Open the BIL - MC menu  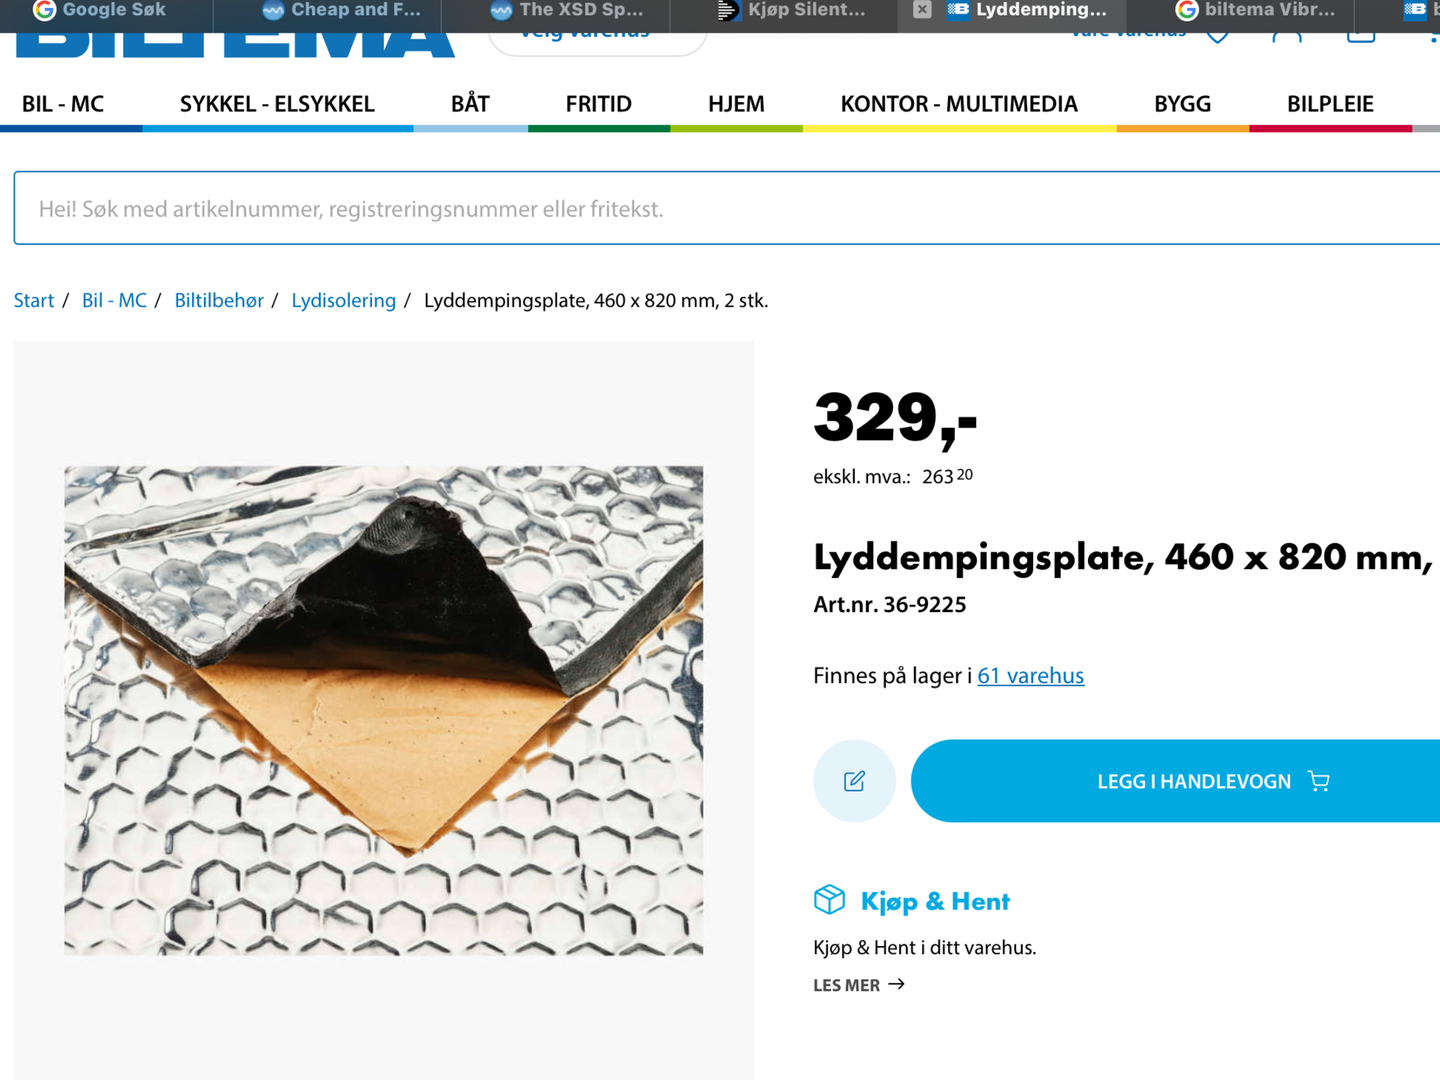pyautogui.click(x=63, y=104)
